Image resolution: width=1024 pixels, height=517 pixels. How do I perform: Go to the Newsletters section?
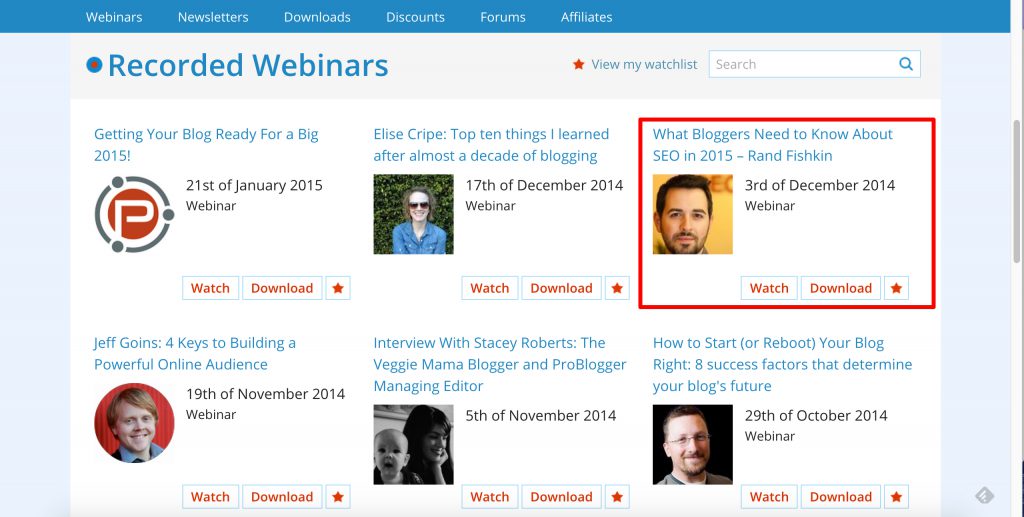tap(213, 17)
